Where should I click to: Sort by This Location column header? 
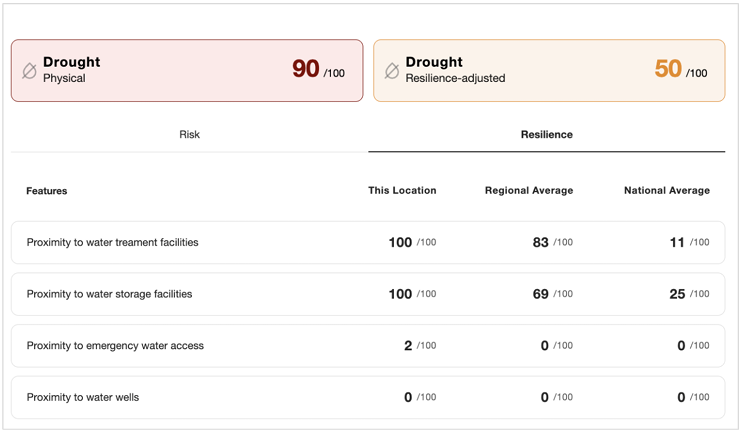click(x=402, y=190)
